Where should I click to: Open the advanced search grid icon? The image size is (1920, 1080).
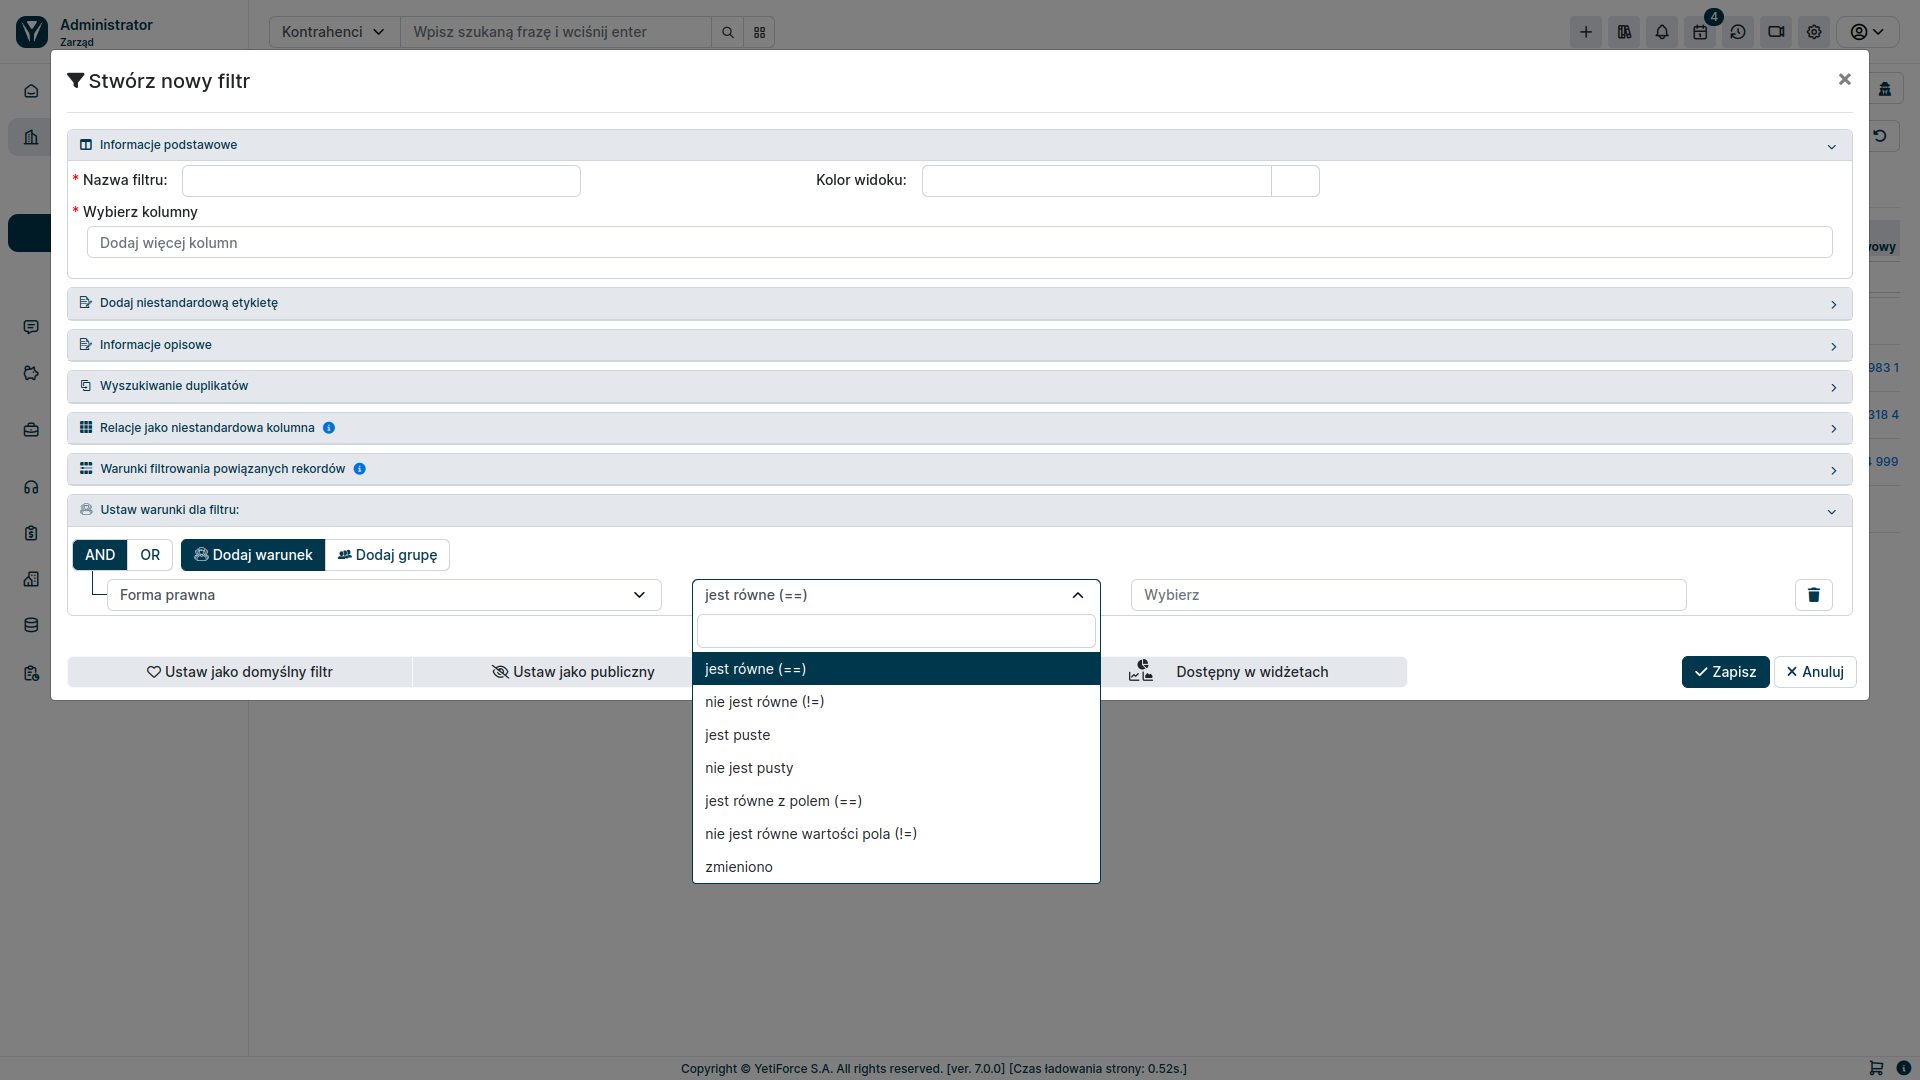tap(760, 32)
